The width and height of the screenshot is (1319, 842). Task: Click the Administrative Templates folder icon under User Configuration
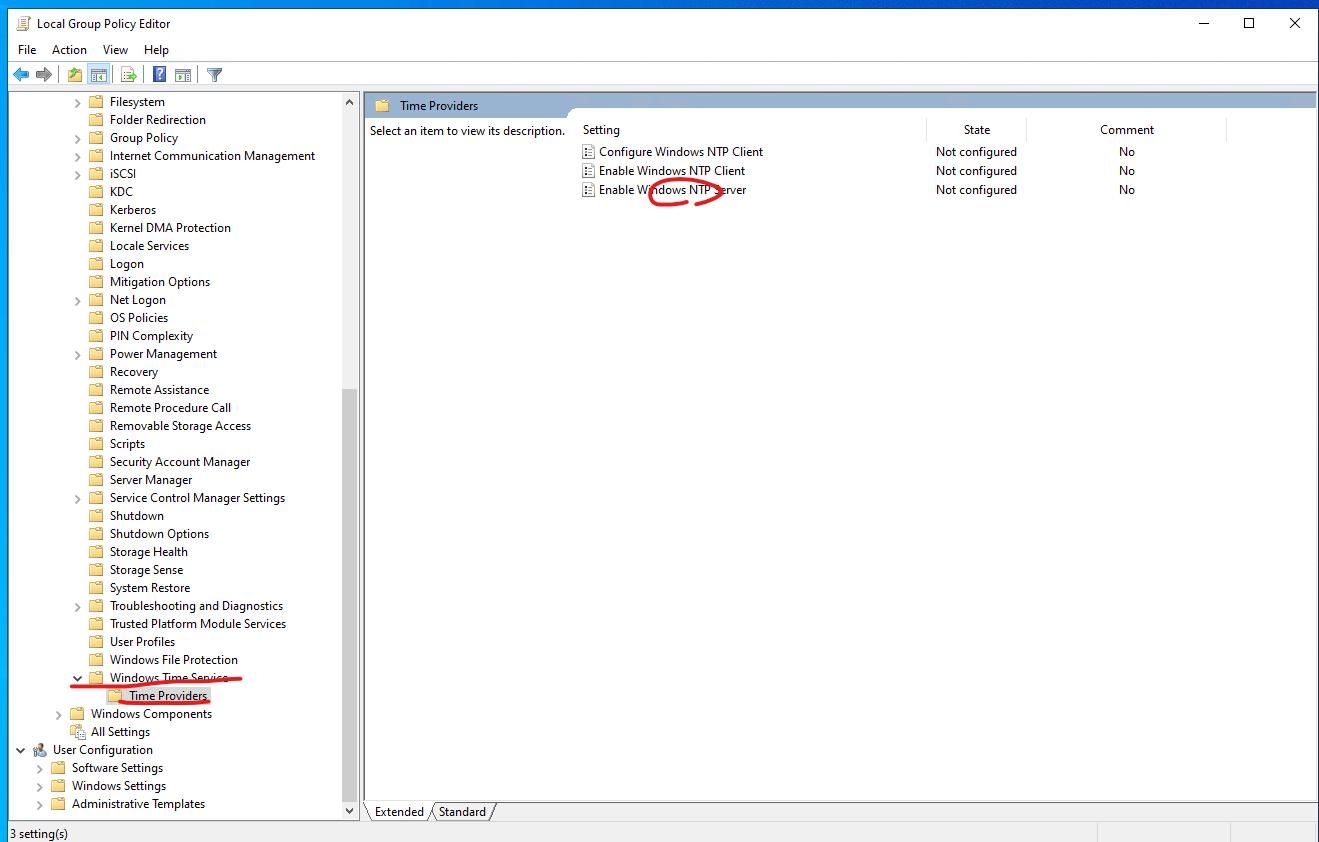58,804
